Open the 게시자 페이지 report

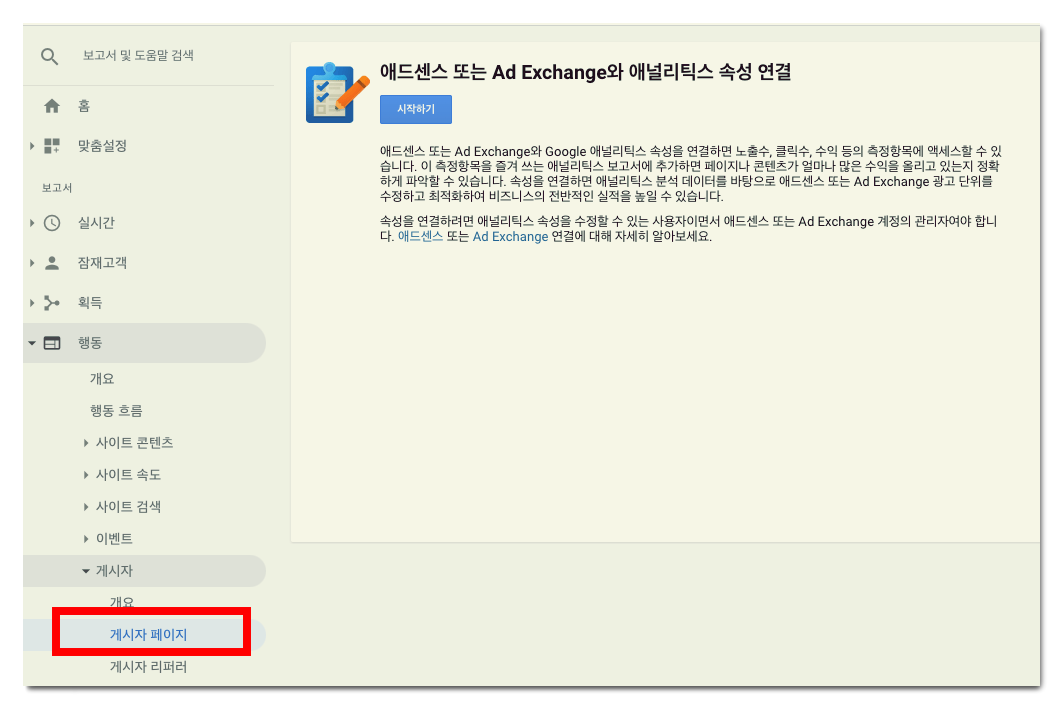(x=148, y=635)
